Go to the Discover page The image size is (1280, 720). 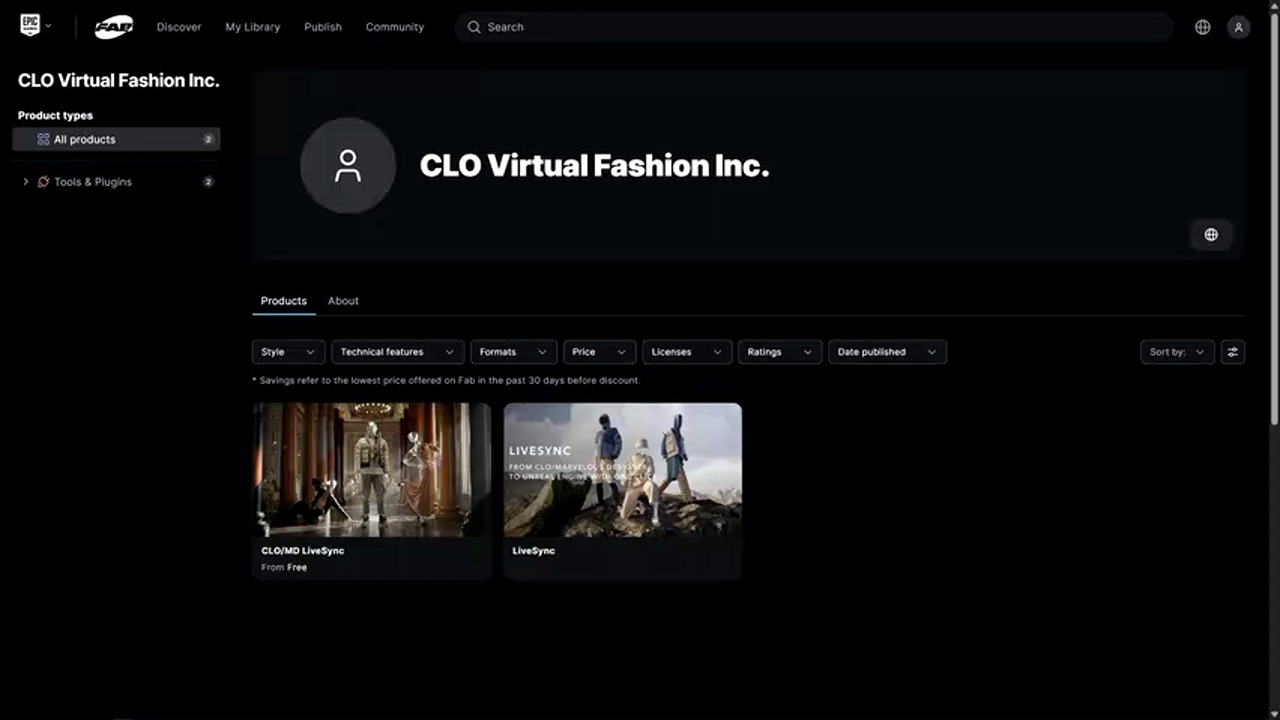click(179, 27)
